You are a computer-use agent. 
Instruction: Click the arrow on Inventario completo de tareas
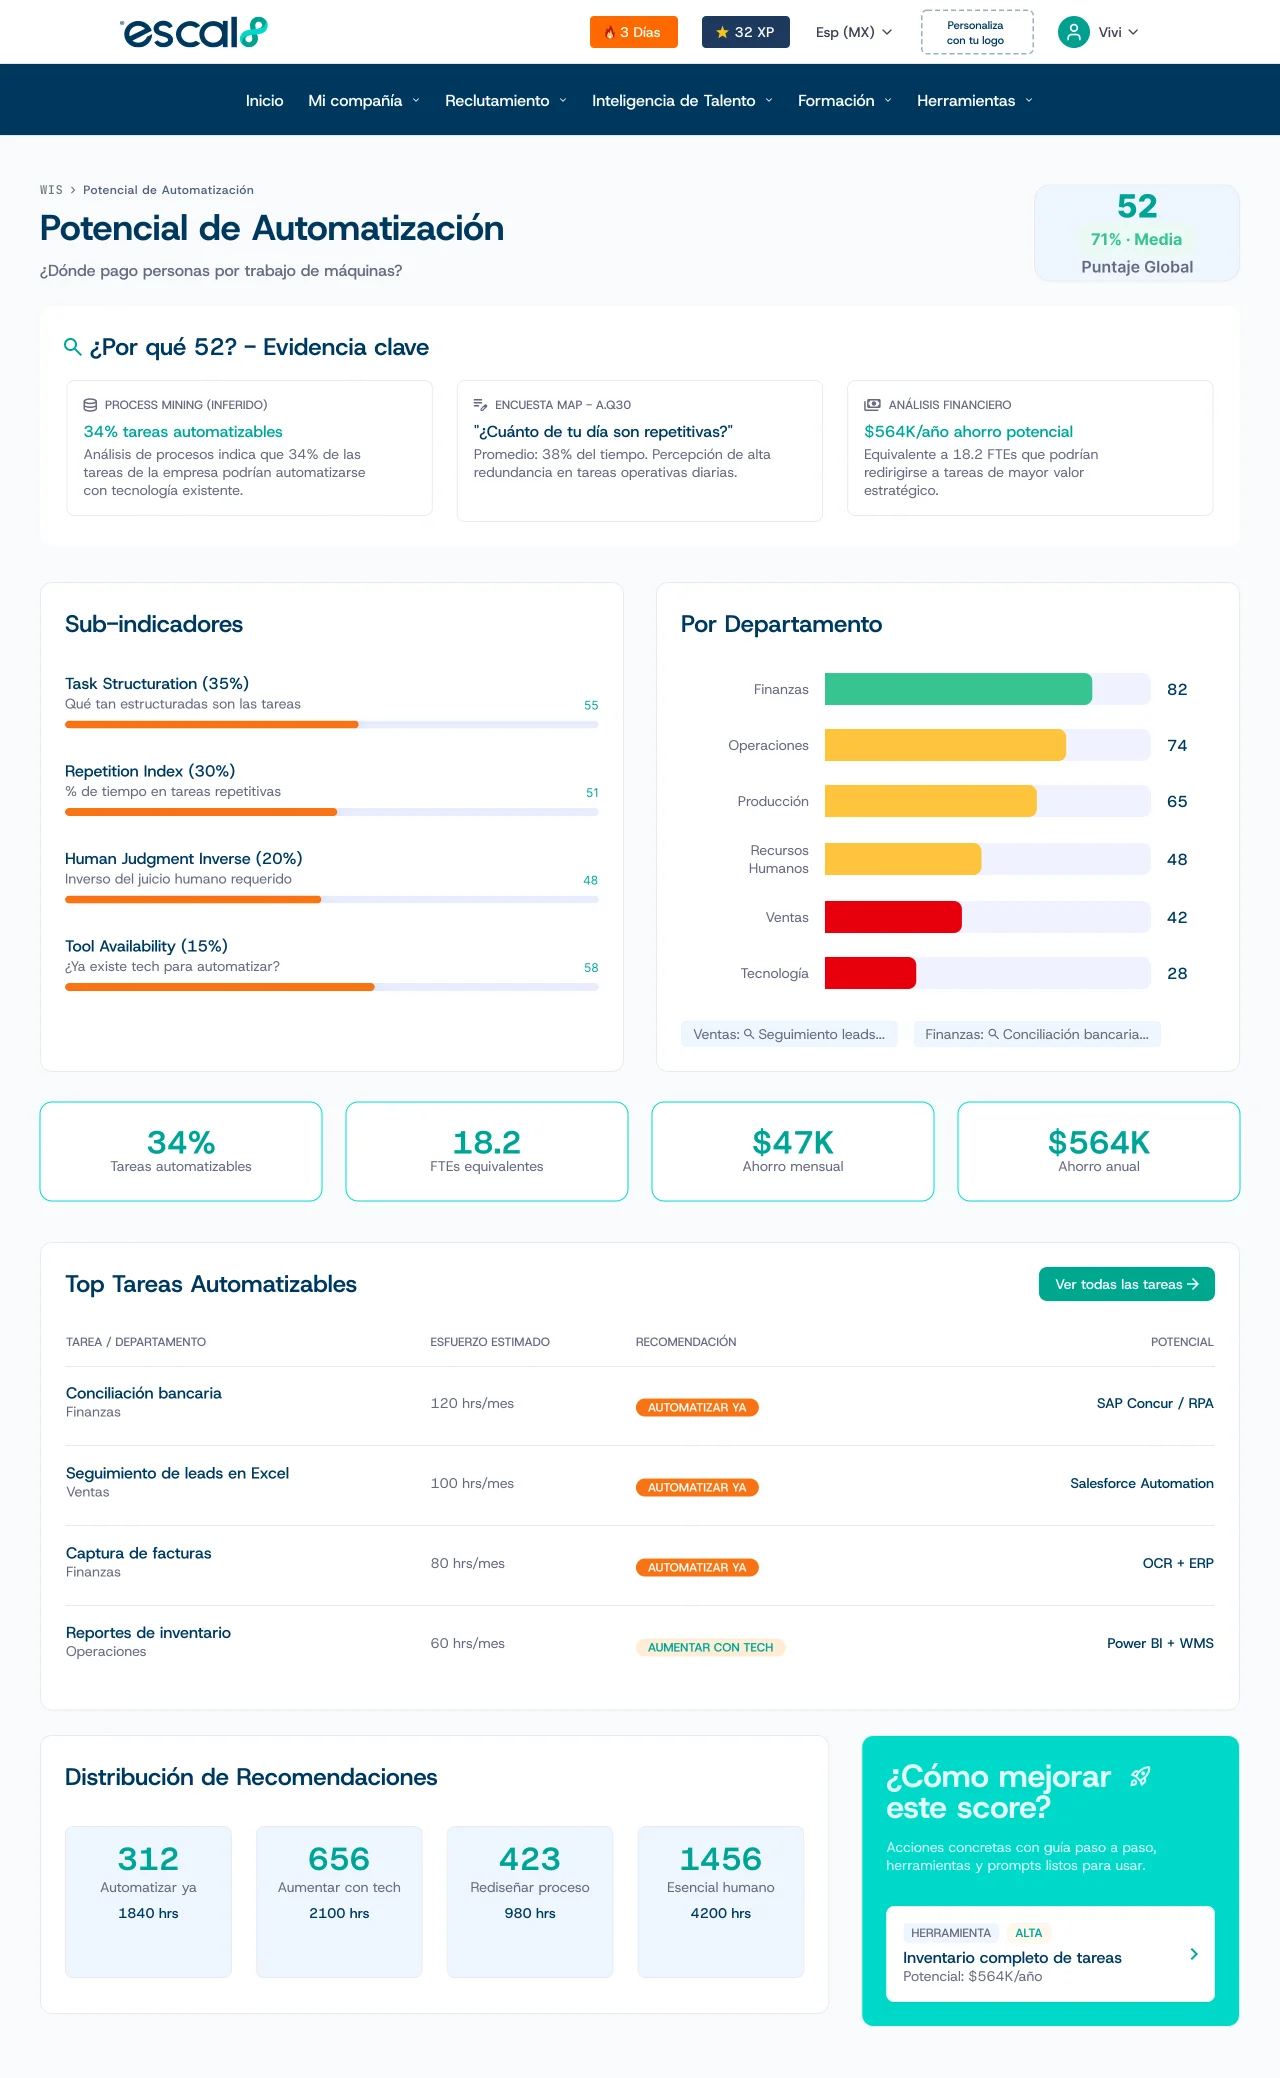coord(1194,1954)
